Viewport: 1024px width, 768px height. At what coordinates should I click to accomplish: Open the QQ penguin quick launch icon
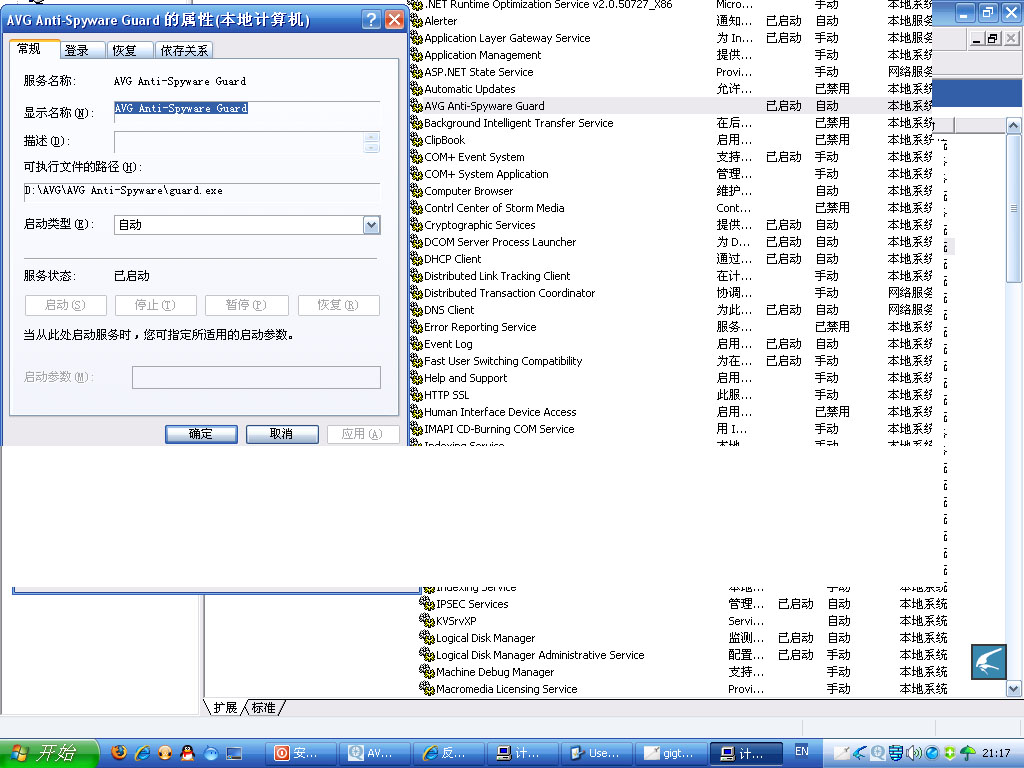187,753
